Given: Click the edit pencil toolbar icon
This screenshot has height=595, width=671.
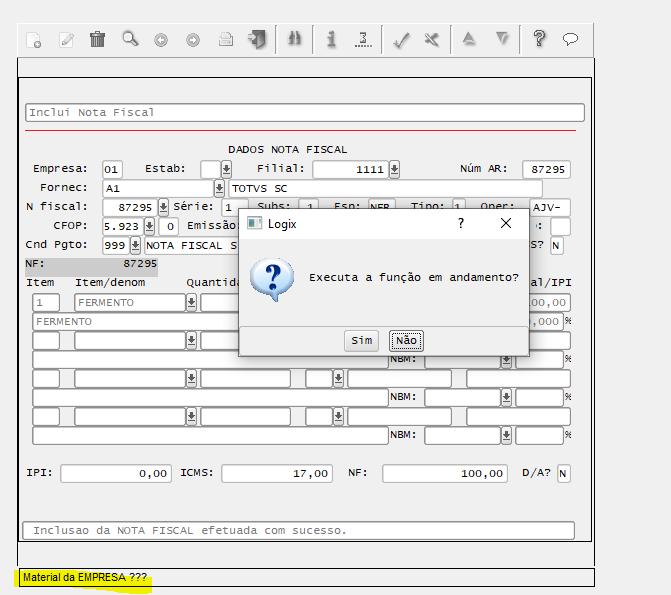Looking at the screenshot, I should point(66,40).
